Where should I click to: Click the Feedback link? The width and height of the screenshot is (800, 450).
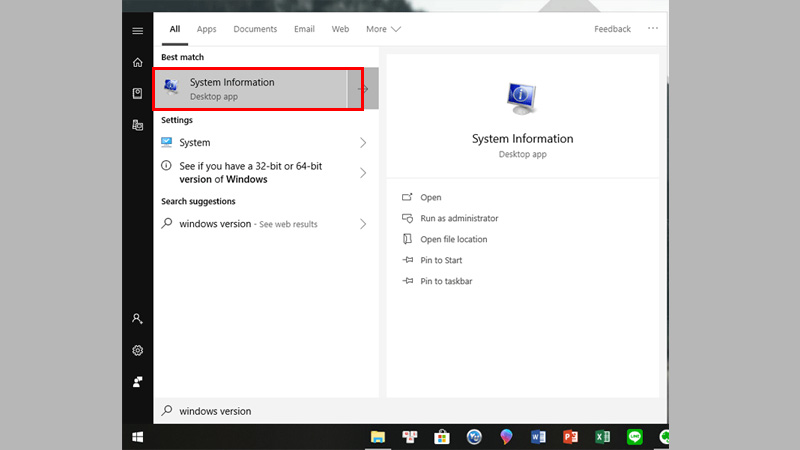pyautogui.click(x=612, y=29)
